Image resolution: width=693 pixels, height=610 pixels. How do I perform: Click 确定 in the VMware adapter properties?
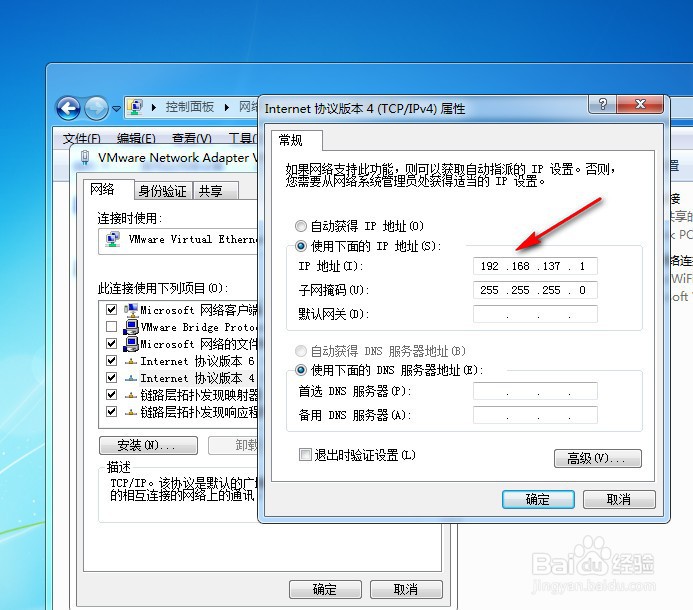[x=325, y=590]
